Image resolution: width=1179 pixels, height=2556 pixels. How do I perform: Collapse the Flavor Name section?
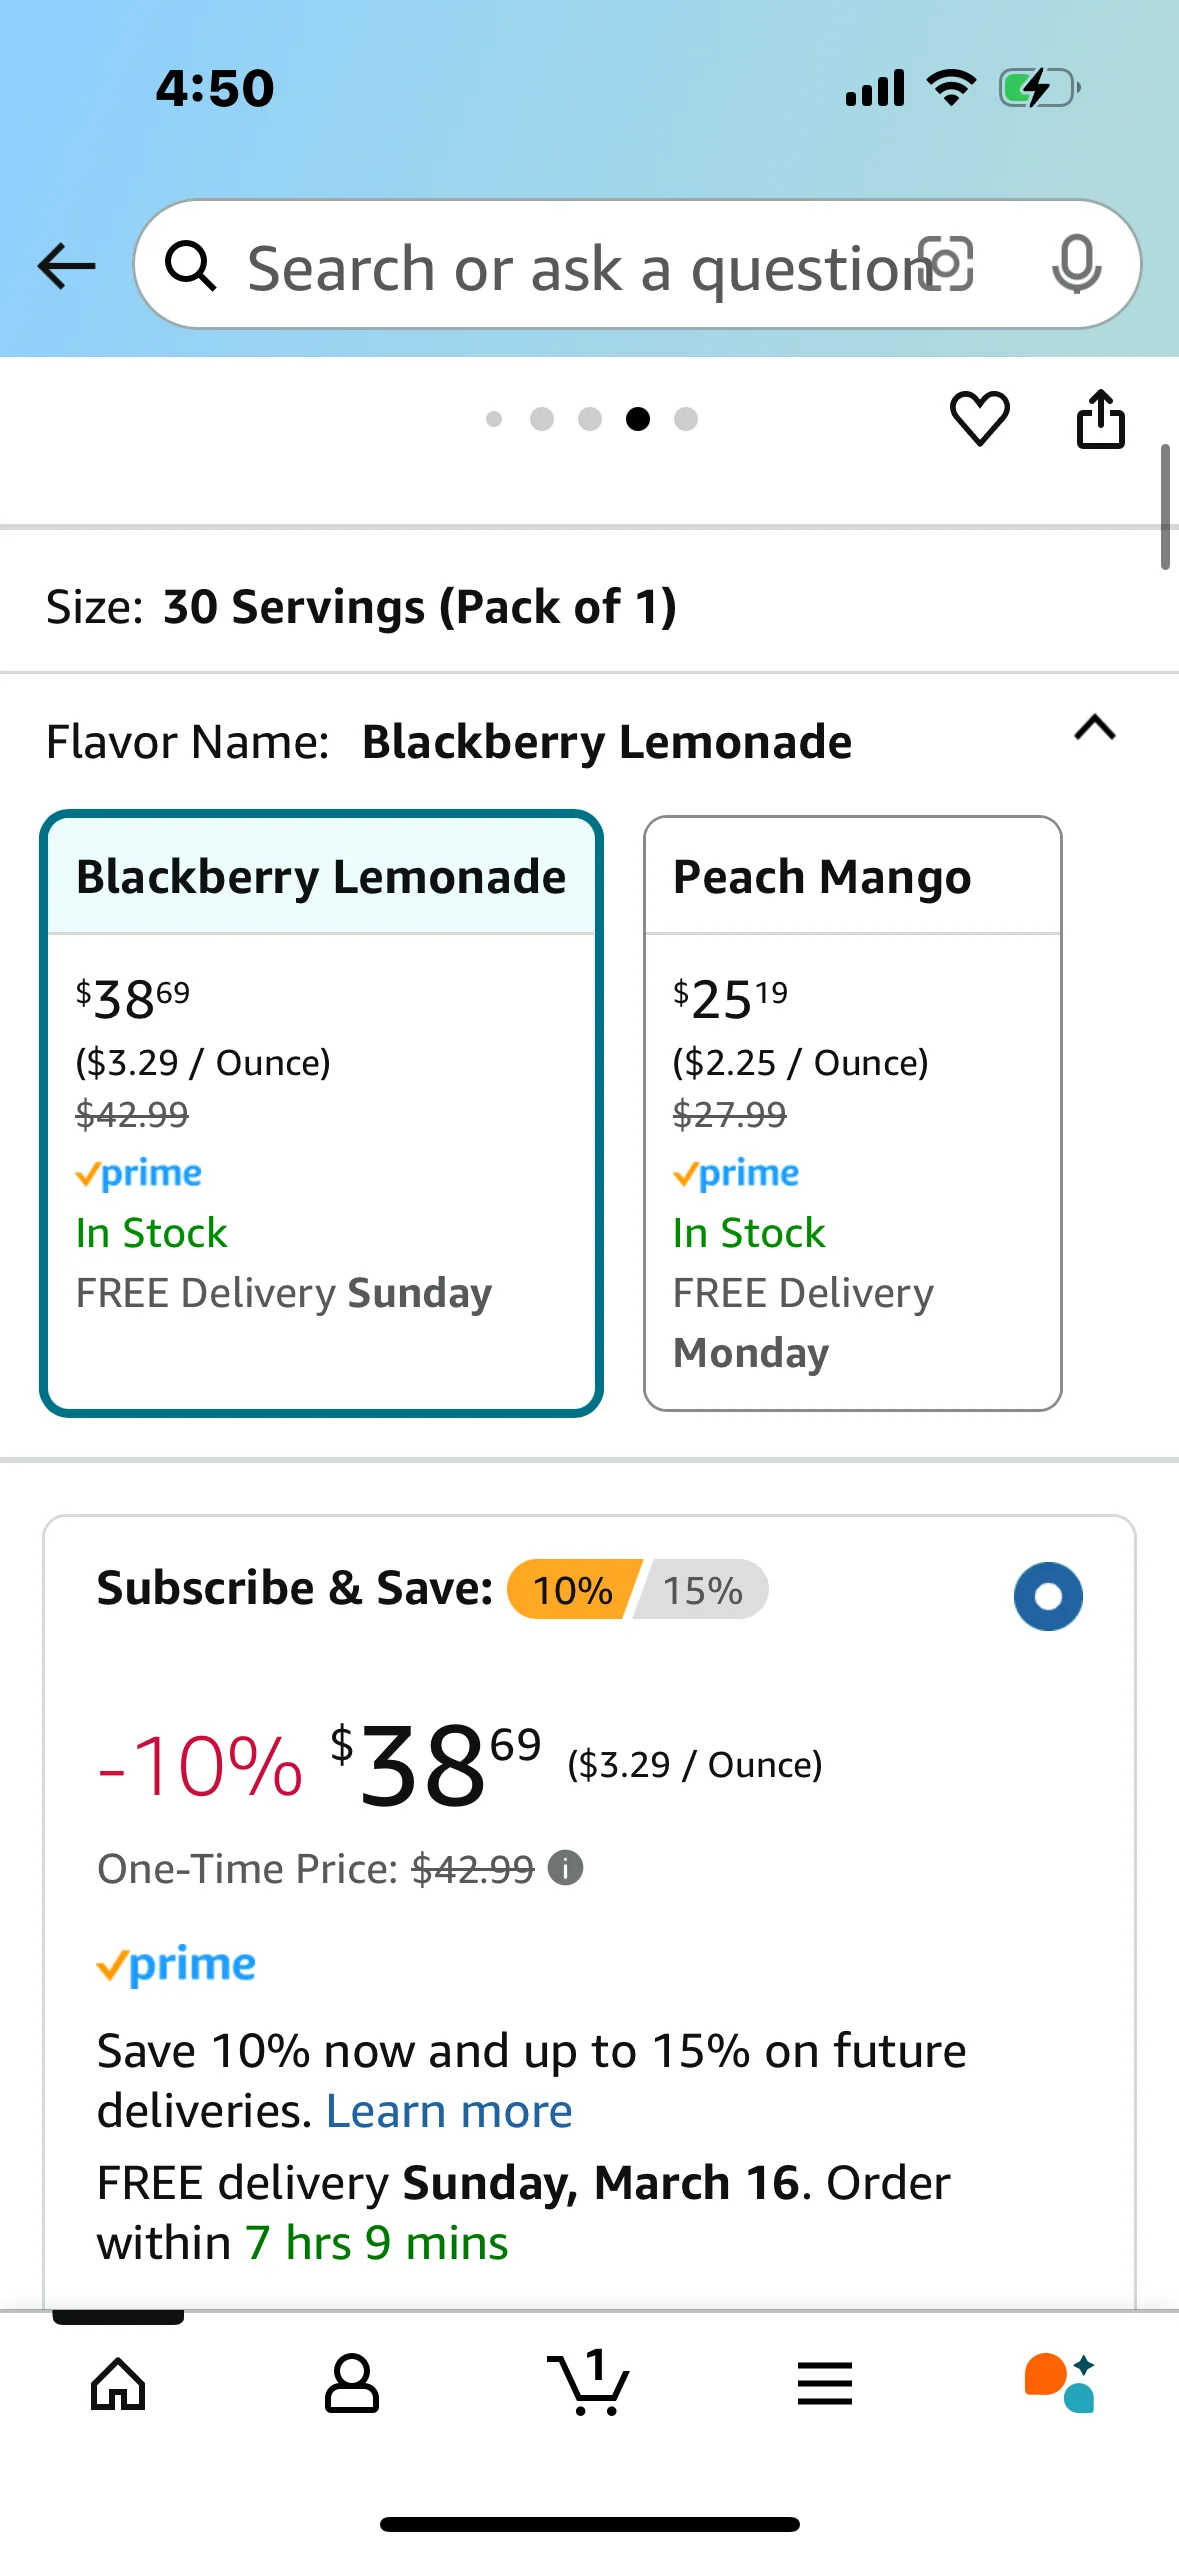coord(1094,728)
